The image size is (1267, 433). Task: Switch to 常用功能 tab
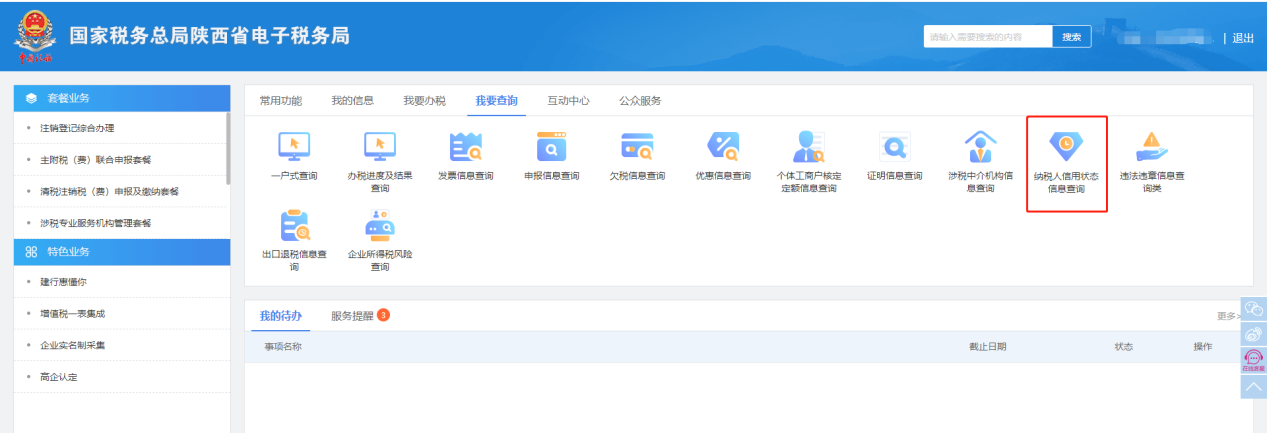[281, 101]
